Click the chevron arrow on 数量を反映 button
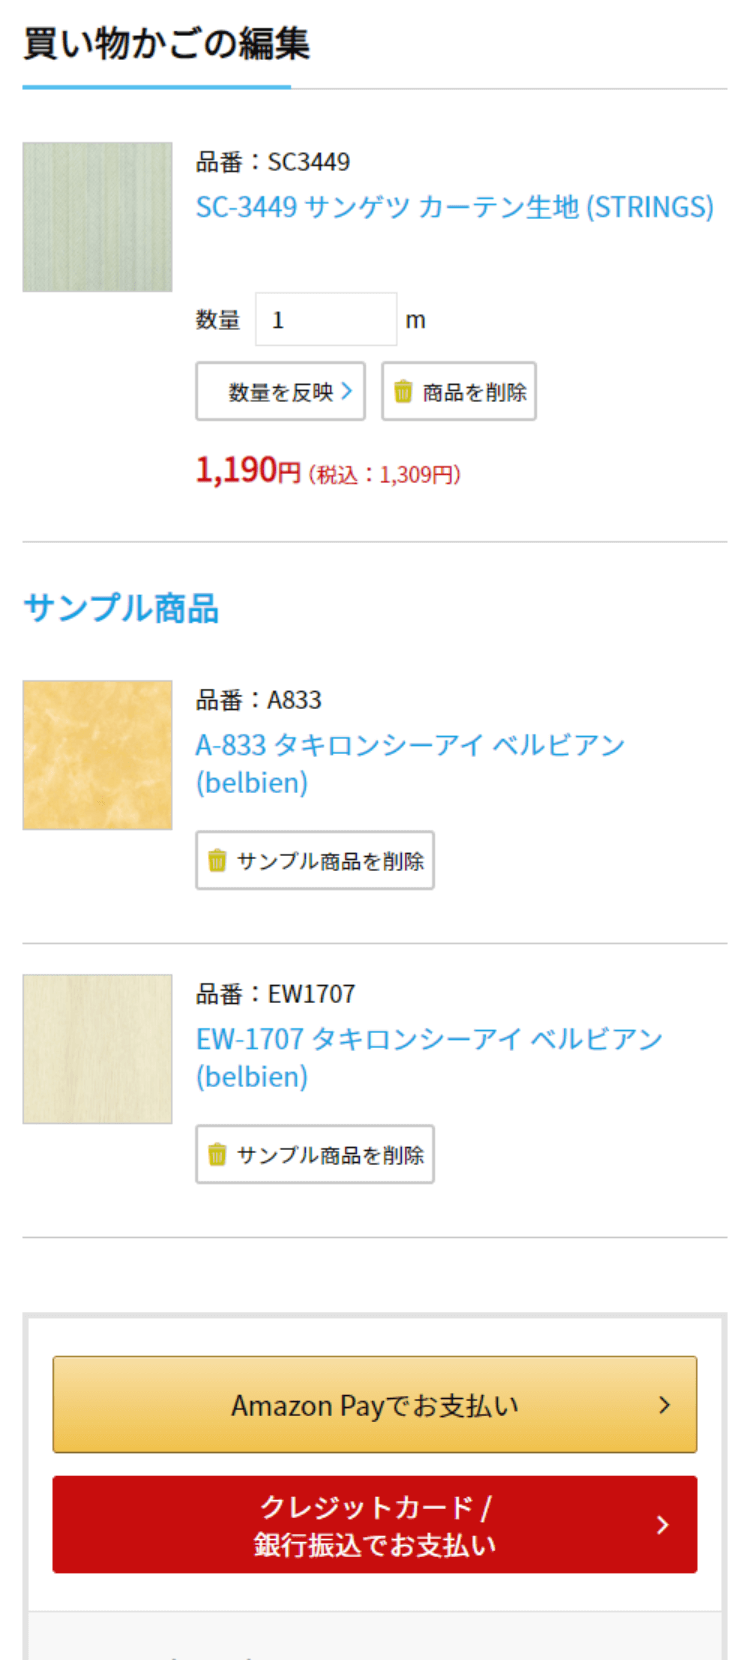This screenshot has height=1660, width=750. (350, 391)
